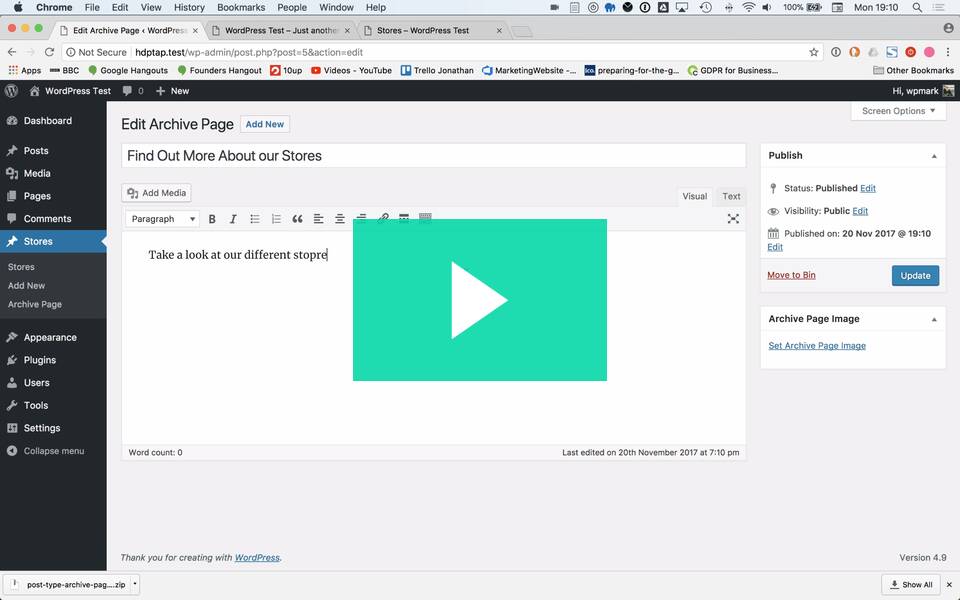Switch to the Text editor tab

click(x=731, y=196)
